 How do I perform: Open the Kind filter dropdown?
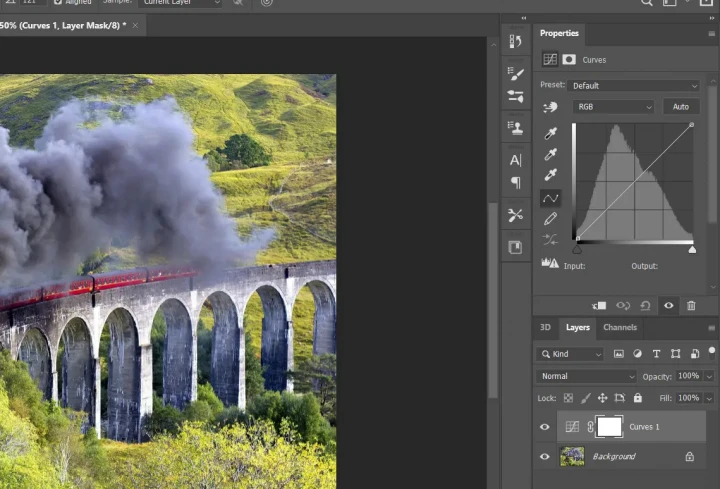(x=570, y=354)
